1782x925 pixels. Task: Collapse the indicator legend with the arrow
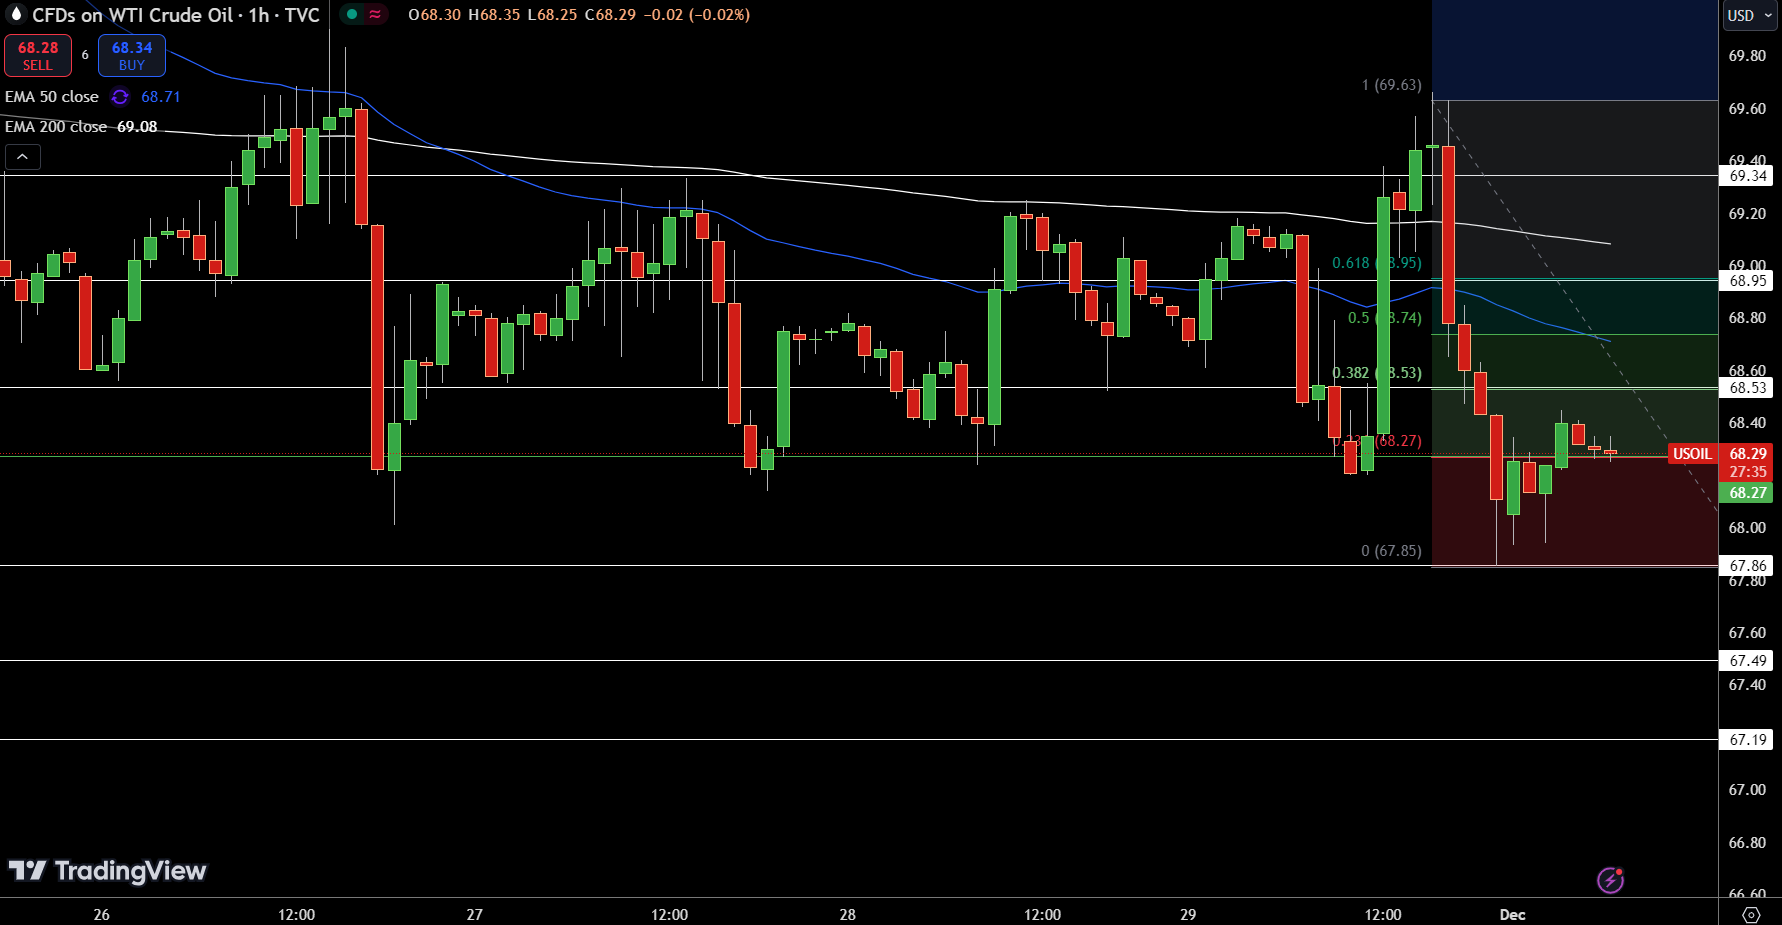pyautogui.click(x=22, y=156)
